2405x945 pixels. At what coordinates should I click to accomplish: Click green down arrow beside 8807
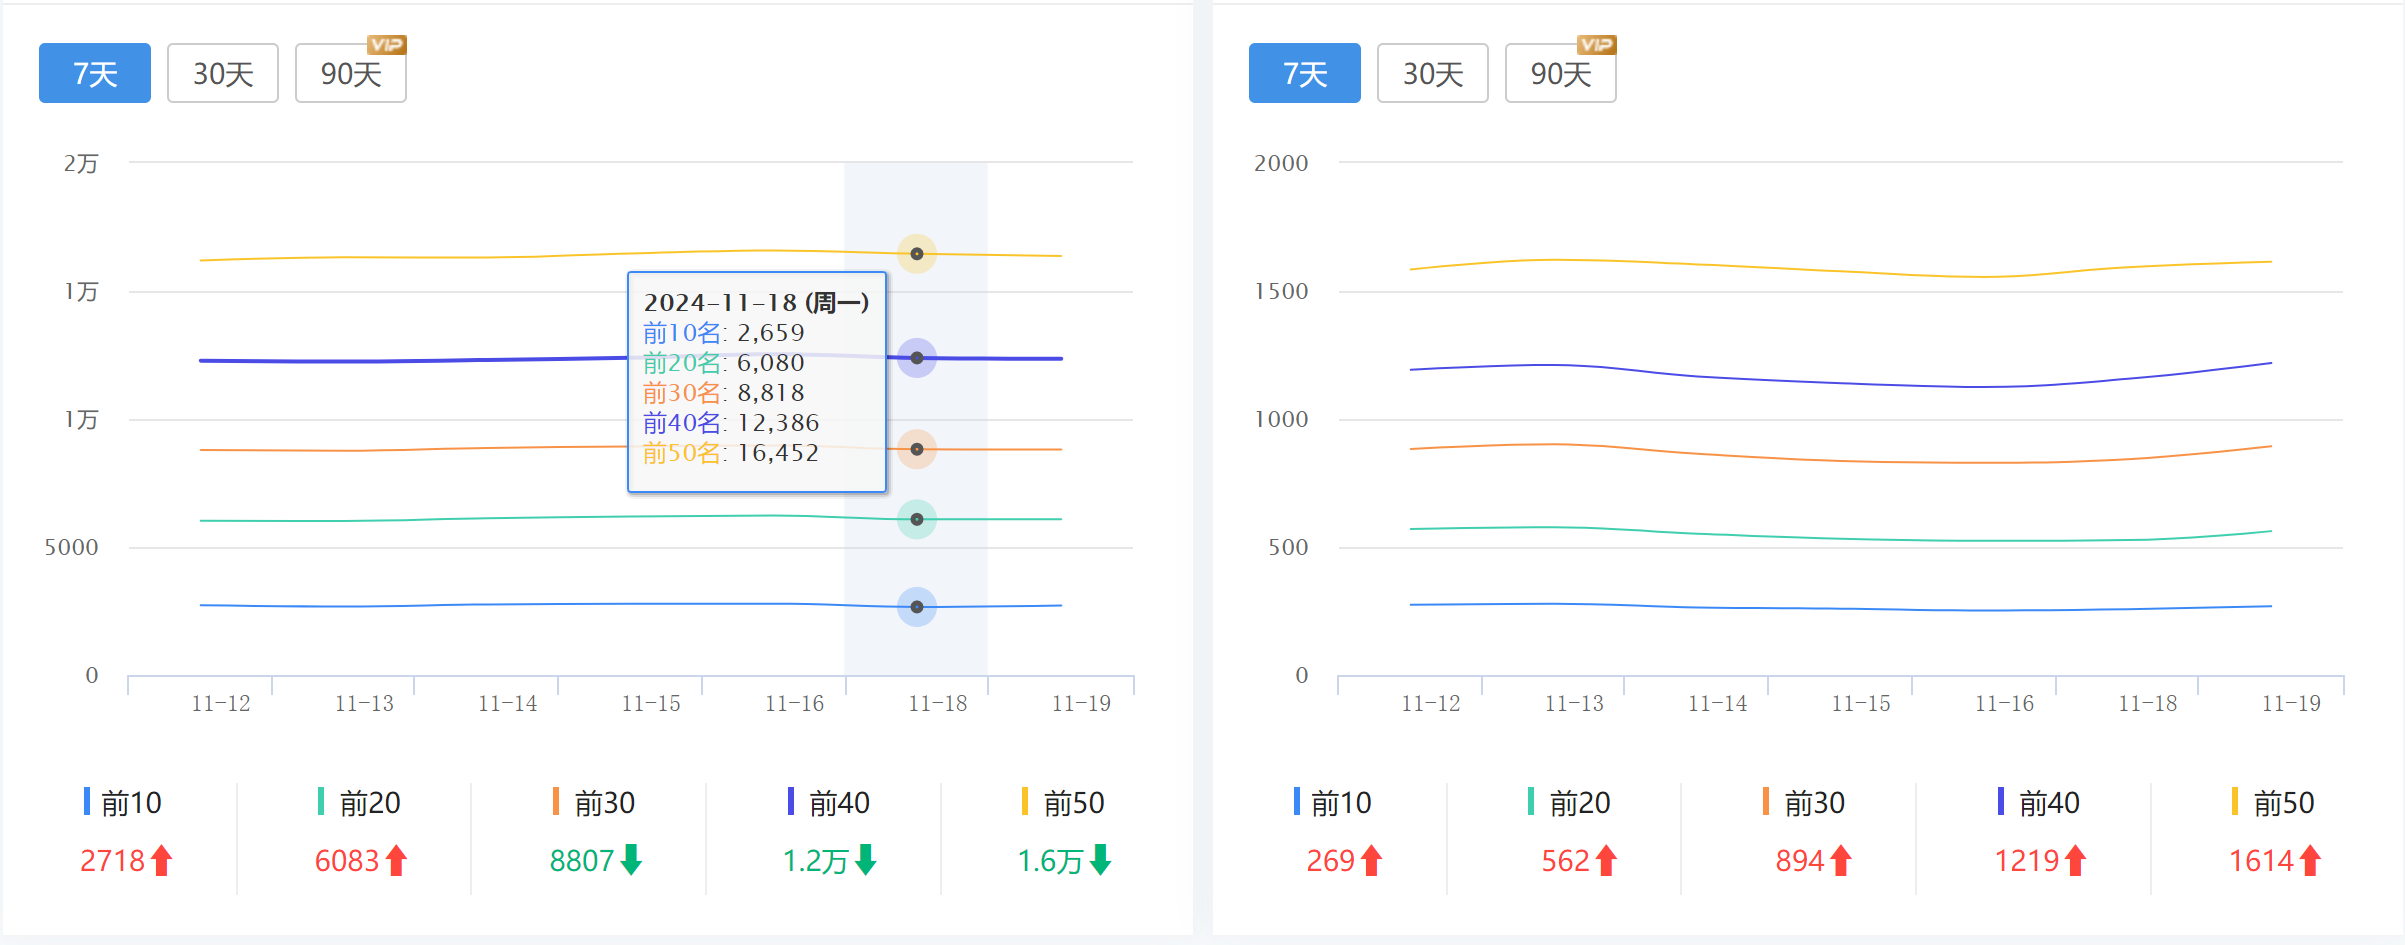coord(631,860)
